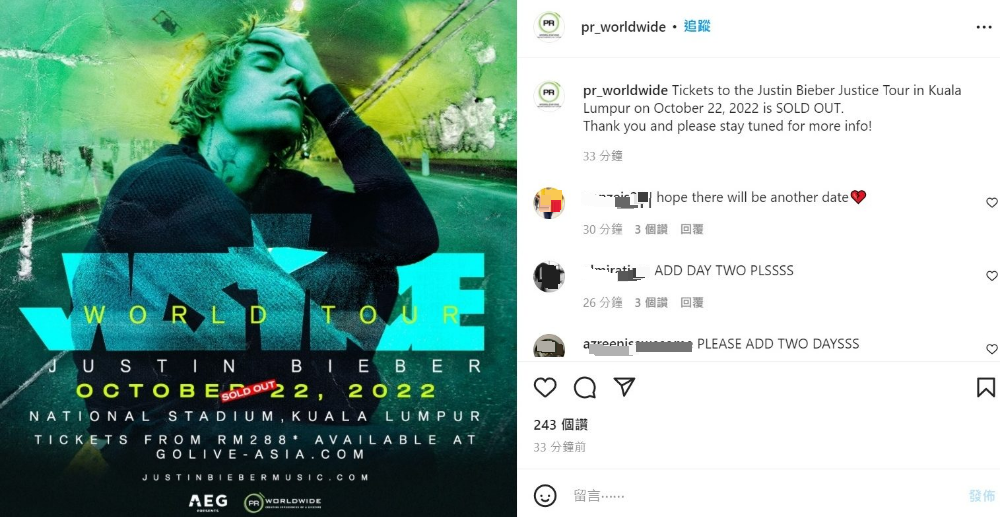Like the 'ADD DAY TWO PLSSSS' comment

click(992, 276)
